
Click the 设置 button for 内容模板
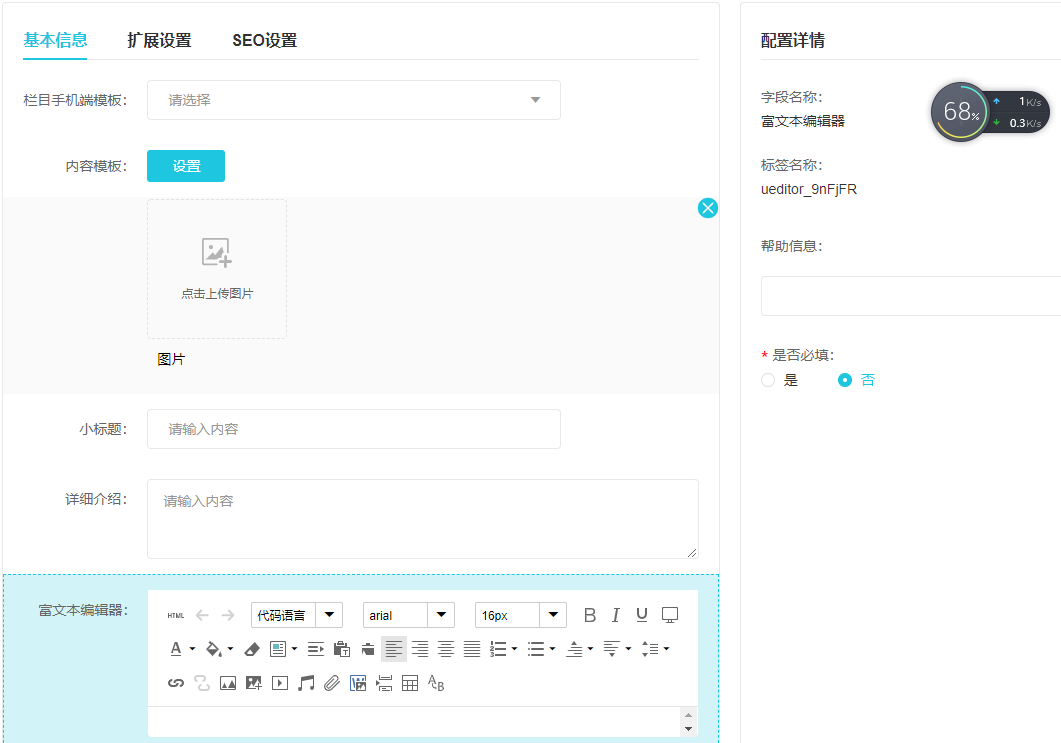tap(186, 166)
